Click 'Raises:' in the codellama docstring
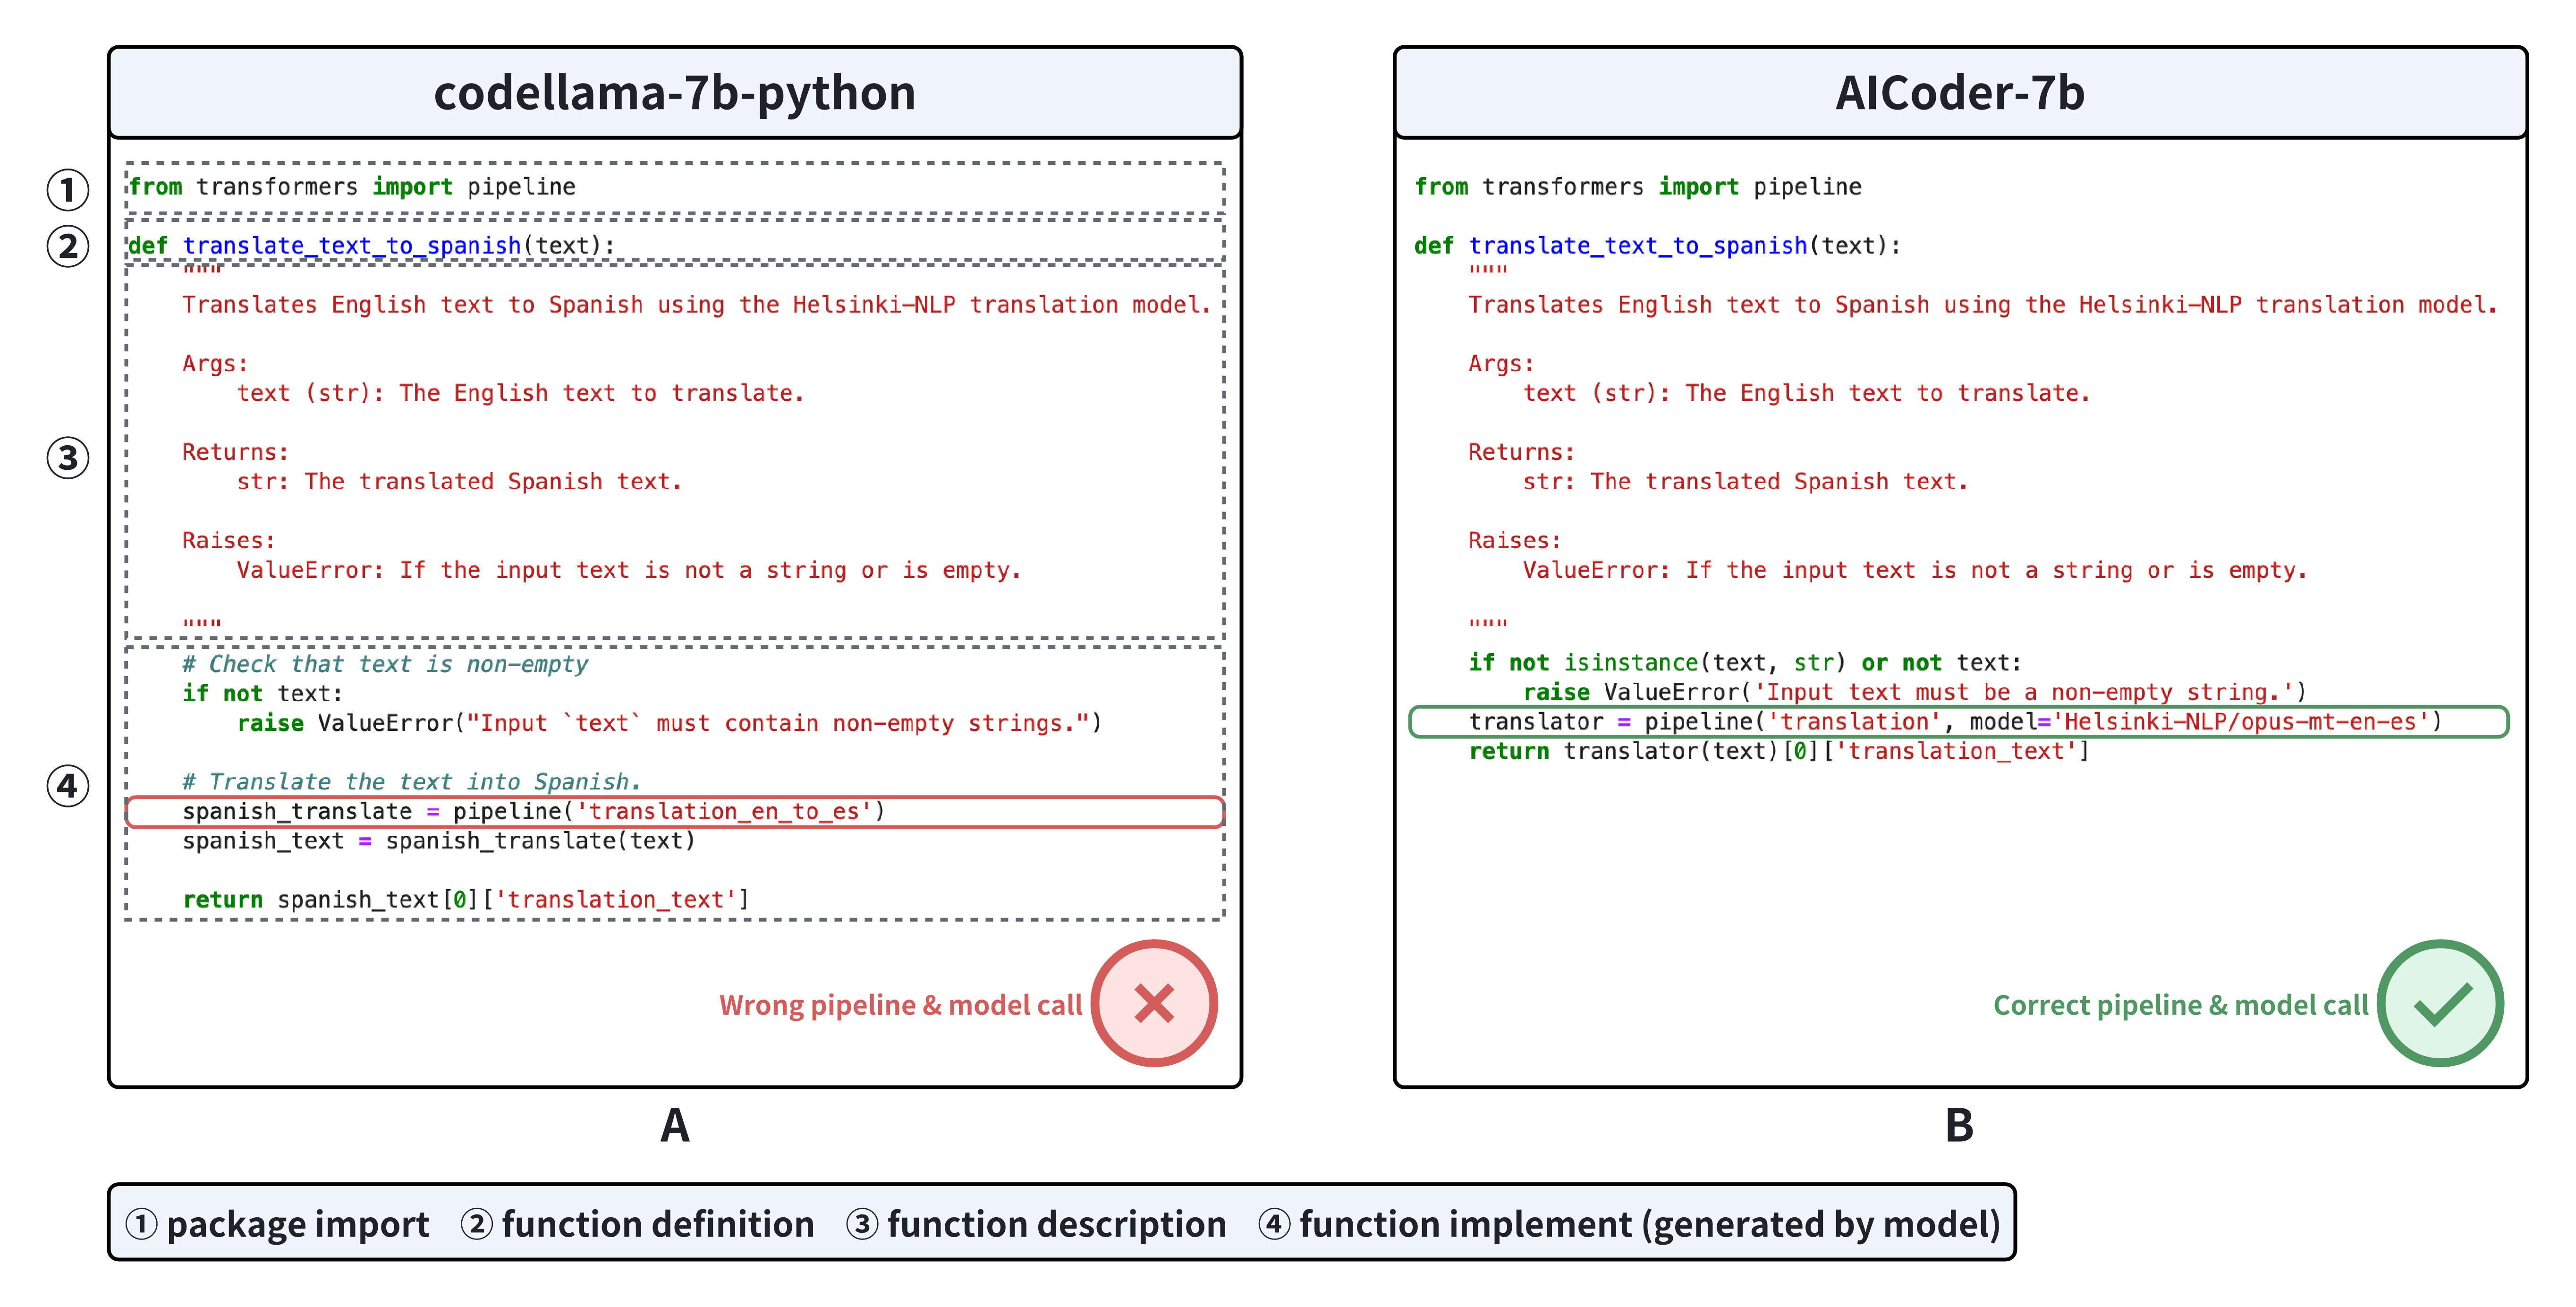 [228, 541]
